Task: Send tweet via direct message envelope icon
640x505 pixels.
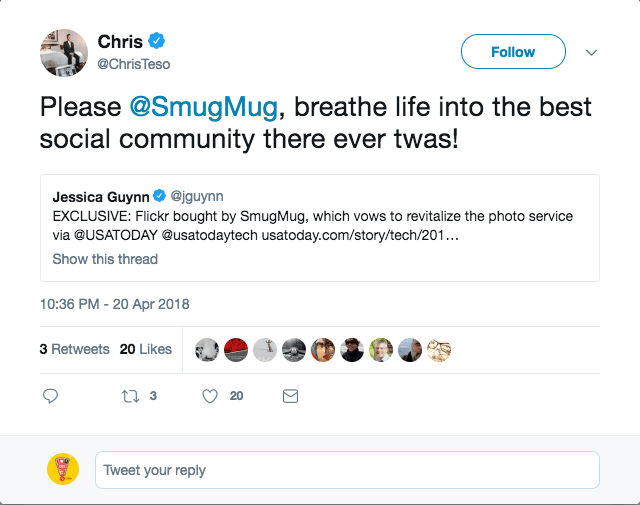Action: (x=290, y=396)
